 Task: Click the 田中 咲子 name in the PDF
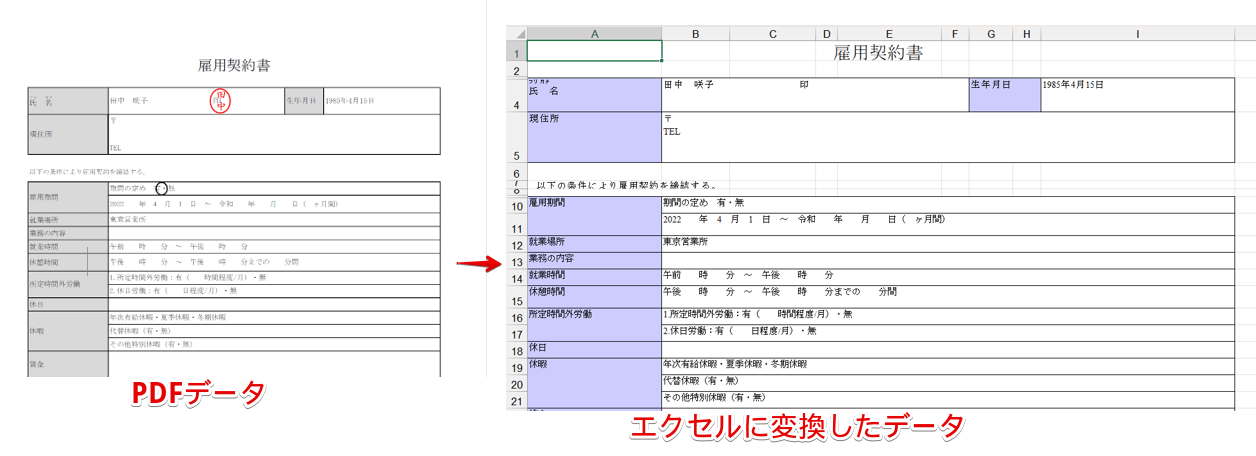pyautogui.click(x=129, y=102)
